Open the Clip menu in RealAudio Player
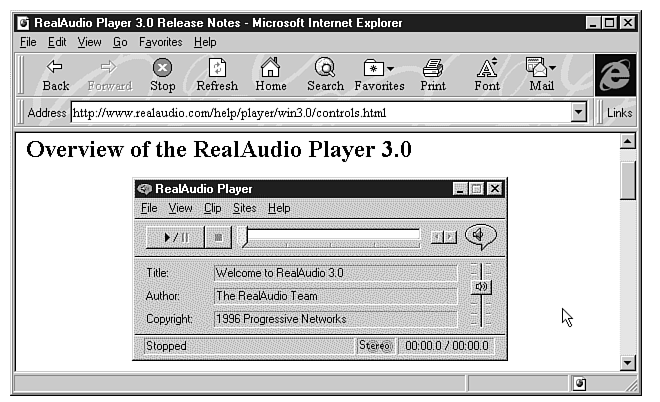The image size is (660, 402). [x=212, y=208]
